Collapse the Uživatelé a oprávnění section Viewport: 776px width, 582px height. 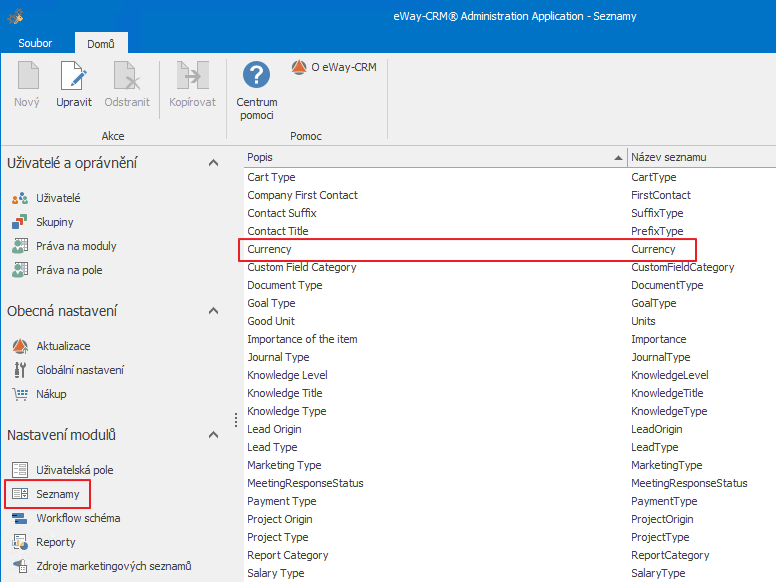(213, 163)
